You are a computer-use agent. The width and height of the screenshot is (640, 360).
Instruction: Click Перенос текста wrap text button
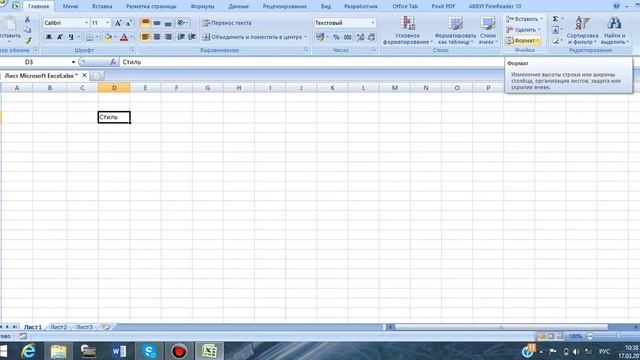pos(227,23)
